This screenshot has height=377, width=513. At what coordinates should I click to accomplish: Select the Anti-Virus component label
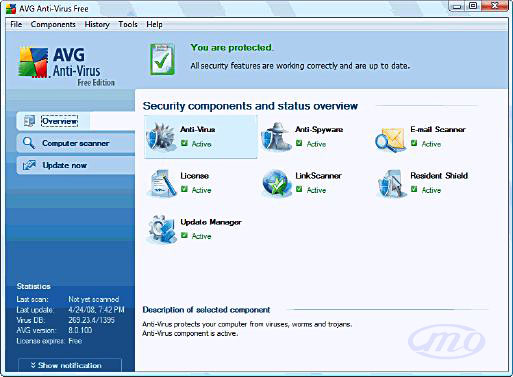[x=198, y=129]
